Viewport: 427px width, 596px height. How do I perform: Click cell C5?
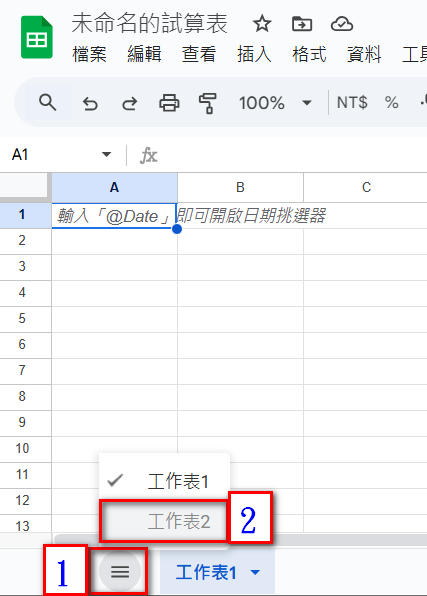pyautogui.click(x=366, y=319)
